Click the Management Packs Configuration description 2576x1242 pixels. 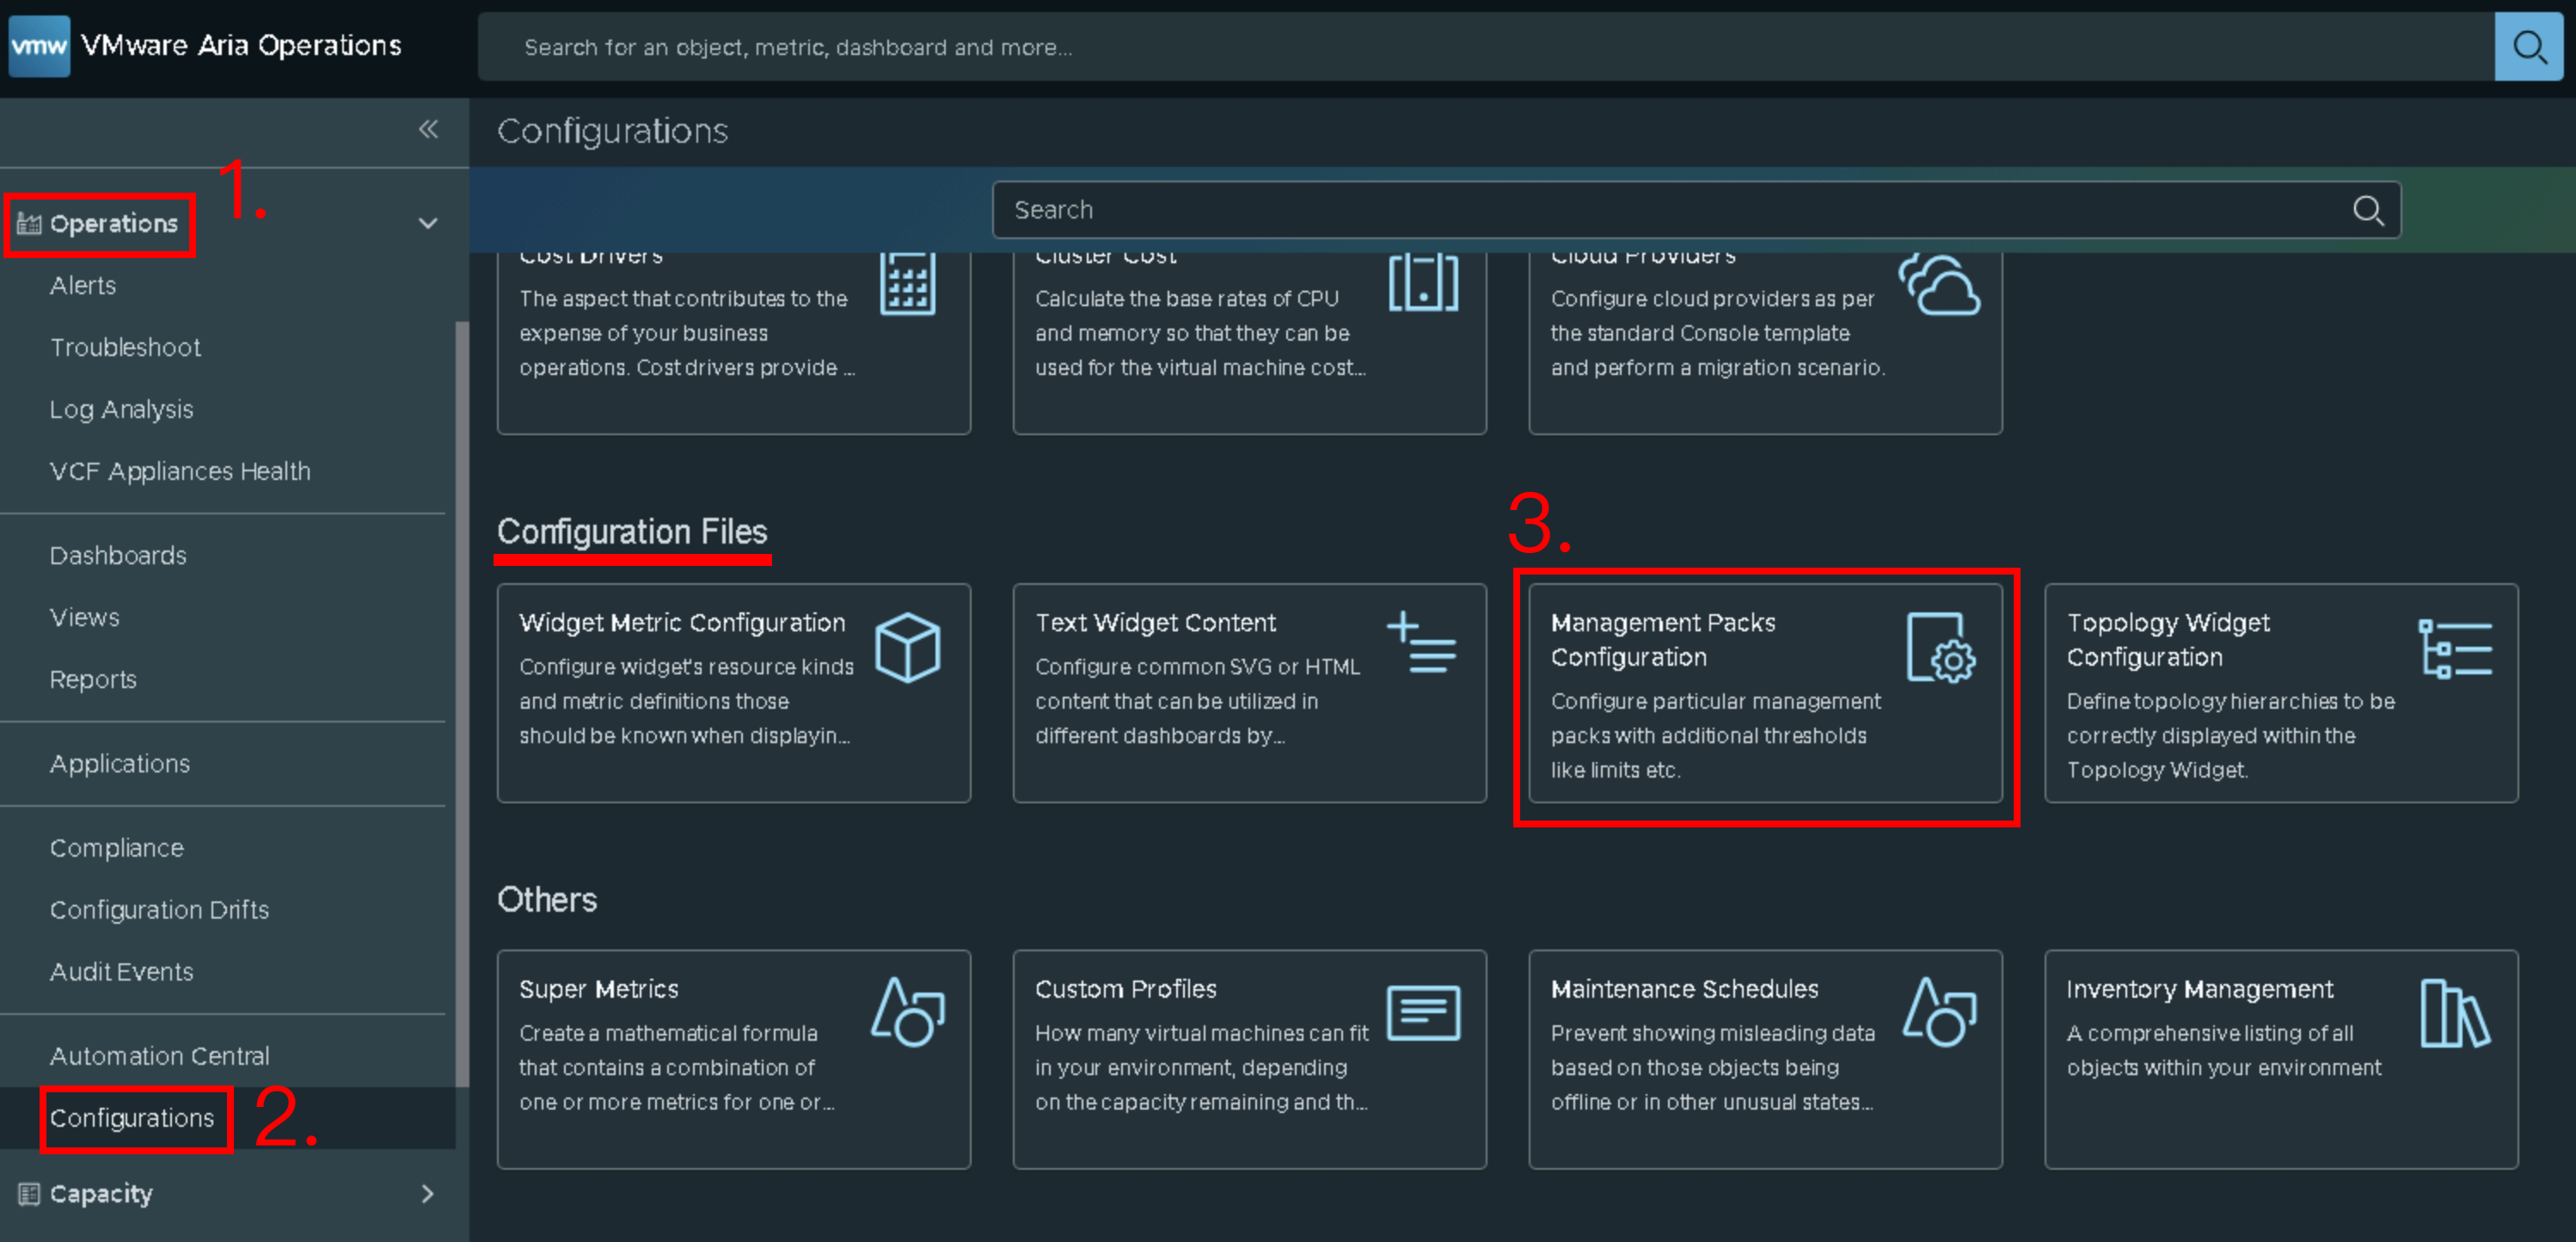pyautogui.click(x=1716, y=735)
